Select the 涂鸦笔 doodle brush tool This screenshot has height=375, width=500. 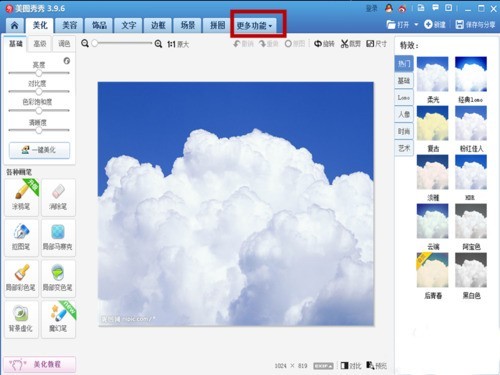pyautogui.click(x=21, y=197)
